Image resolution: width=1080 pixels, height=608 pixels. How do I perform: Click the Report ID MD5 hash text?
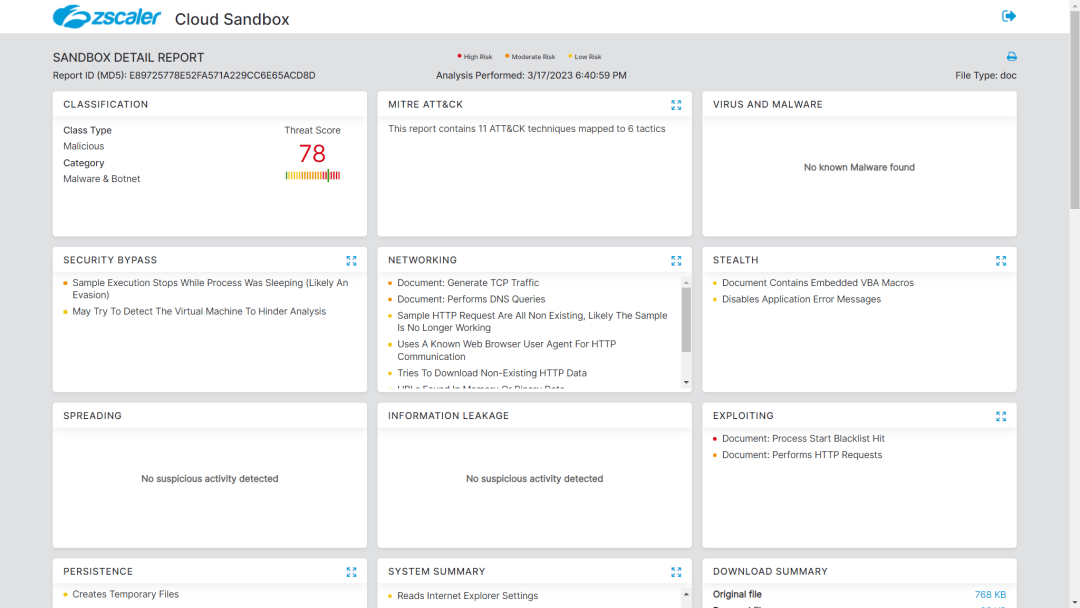tap(222, 76)
